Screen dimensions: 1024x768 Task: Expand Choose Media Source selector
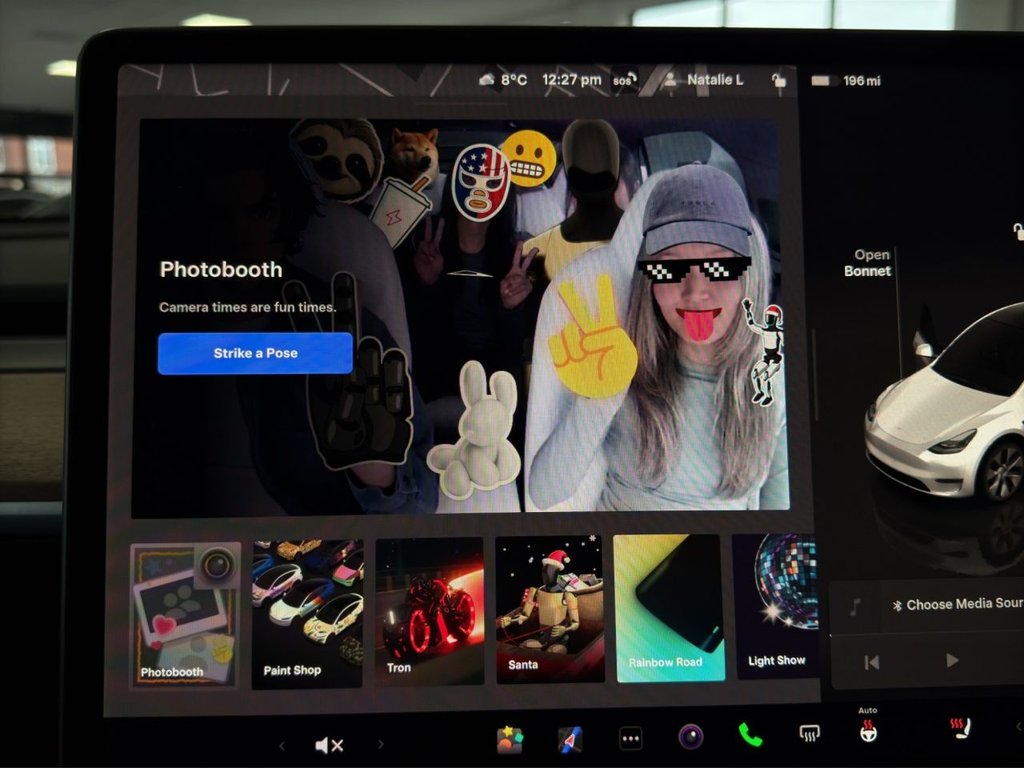pyautogui.click(x=950, y=605)
